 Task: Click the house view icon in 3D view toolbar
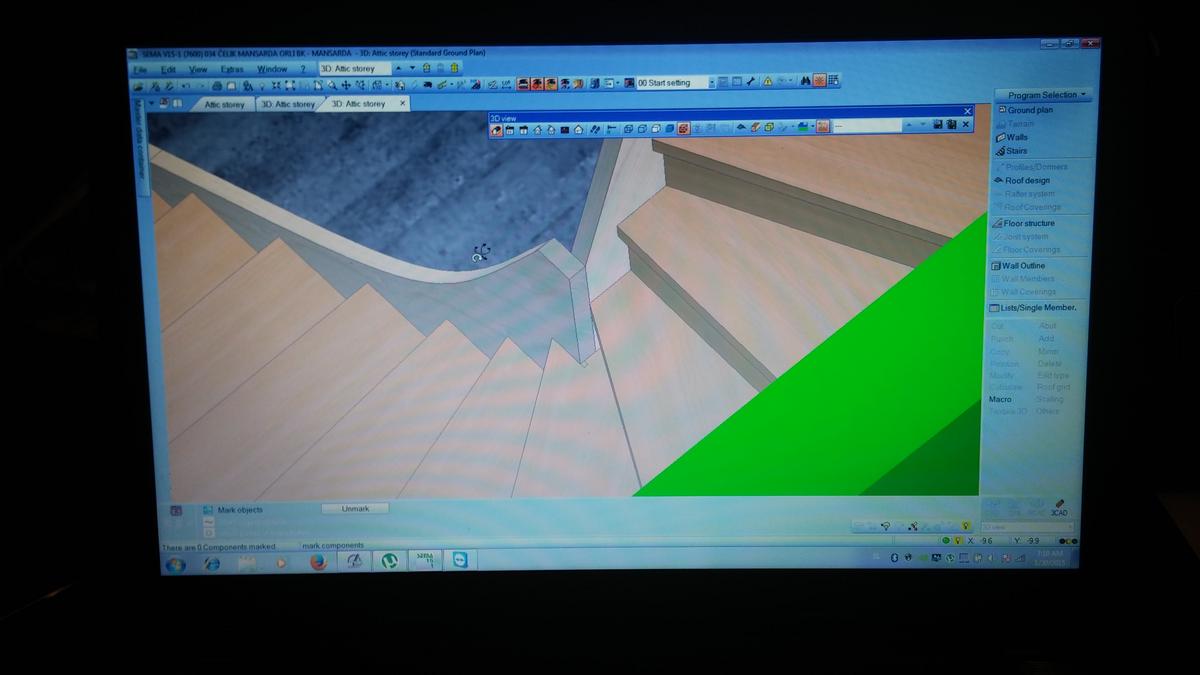578,129
